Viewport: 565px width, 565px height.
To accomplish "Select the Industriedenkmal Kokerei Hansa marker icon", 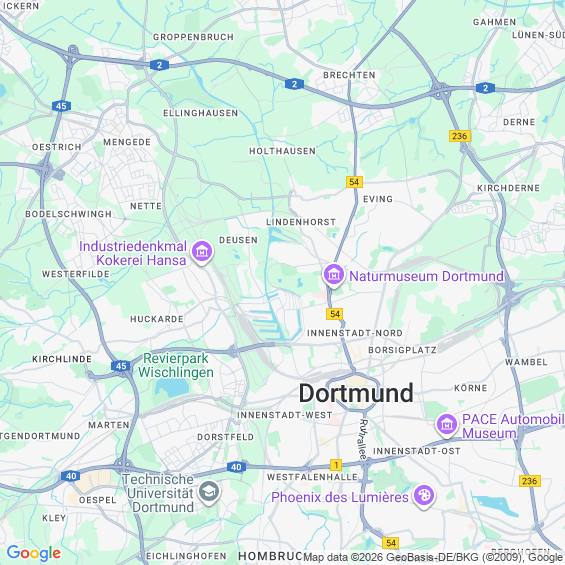I will tap(202, 252).
